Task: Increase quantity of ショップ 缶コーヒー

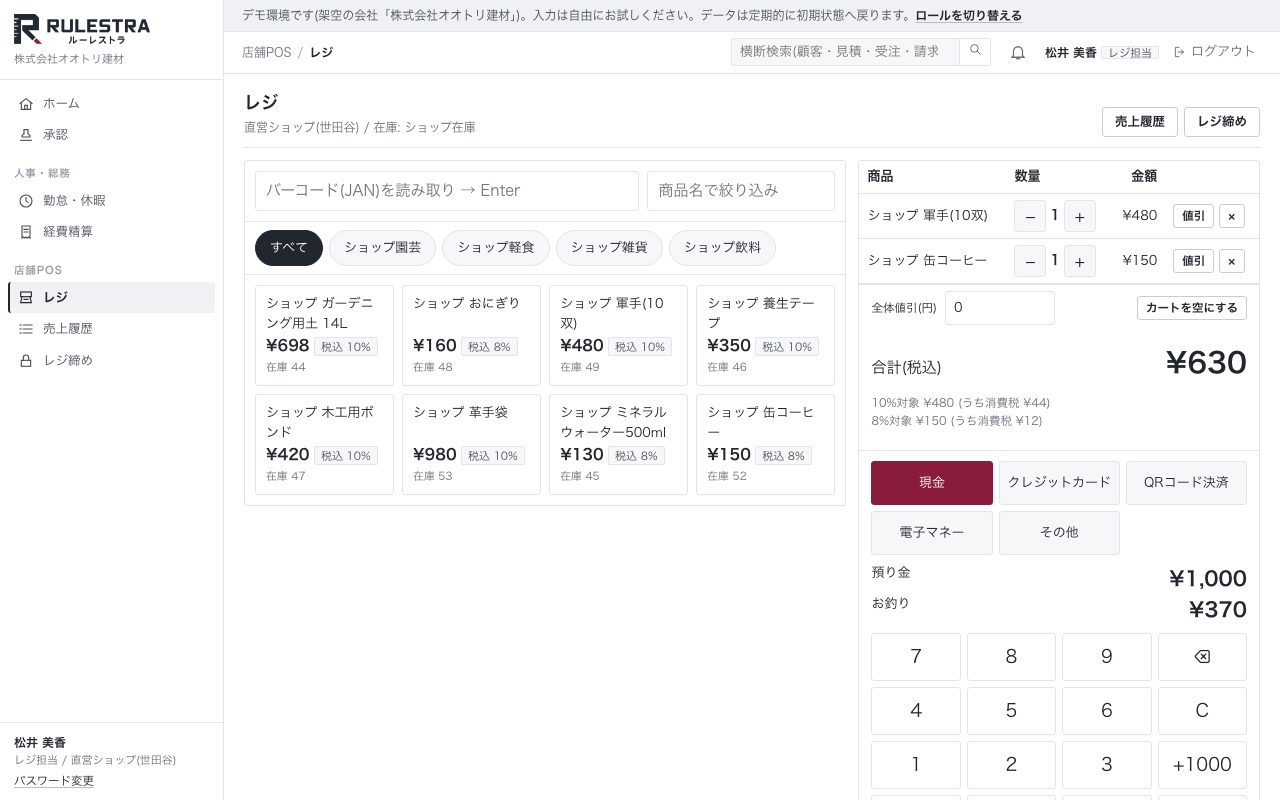Action: 1080,261
